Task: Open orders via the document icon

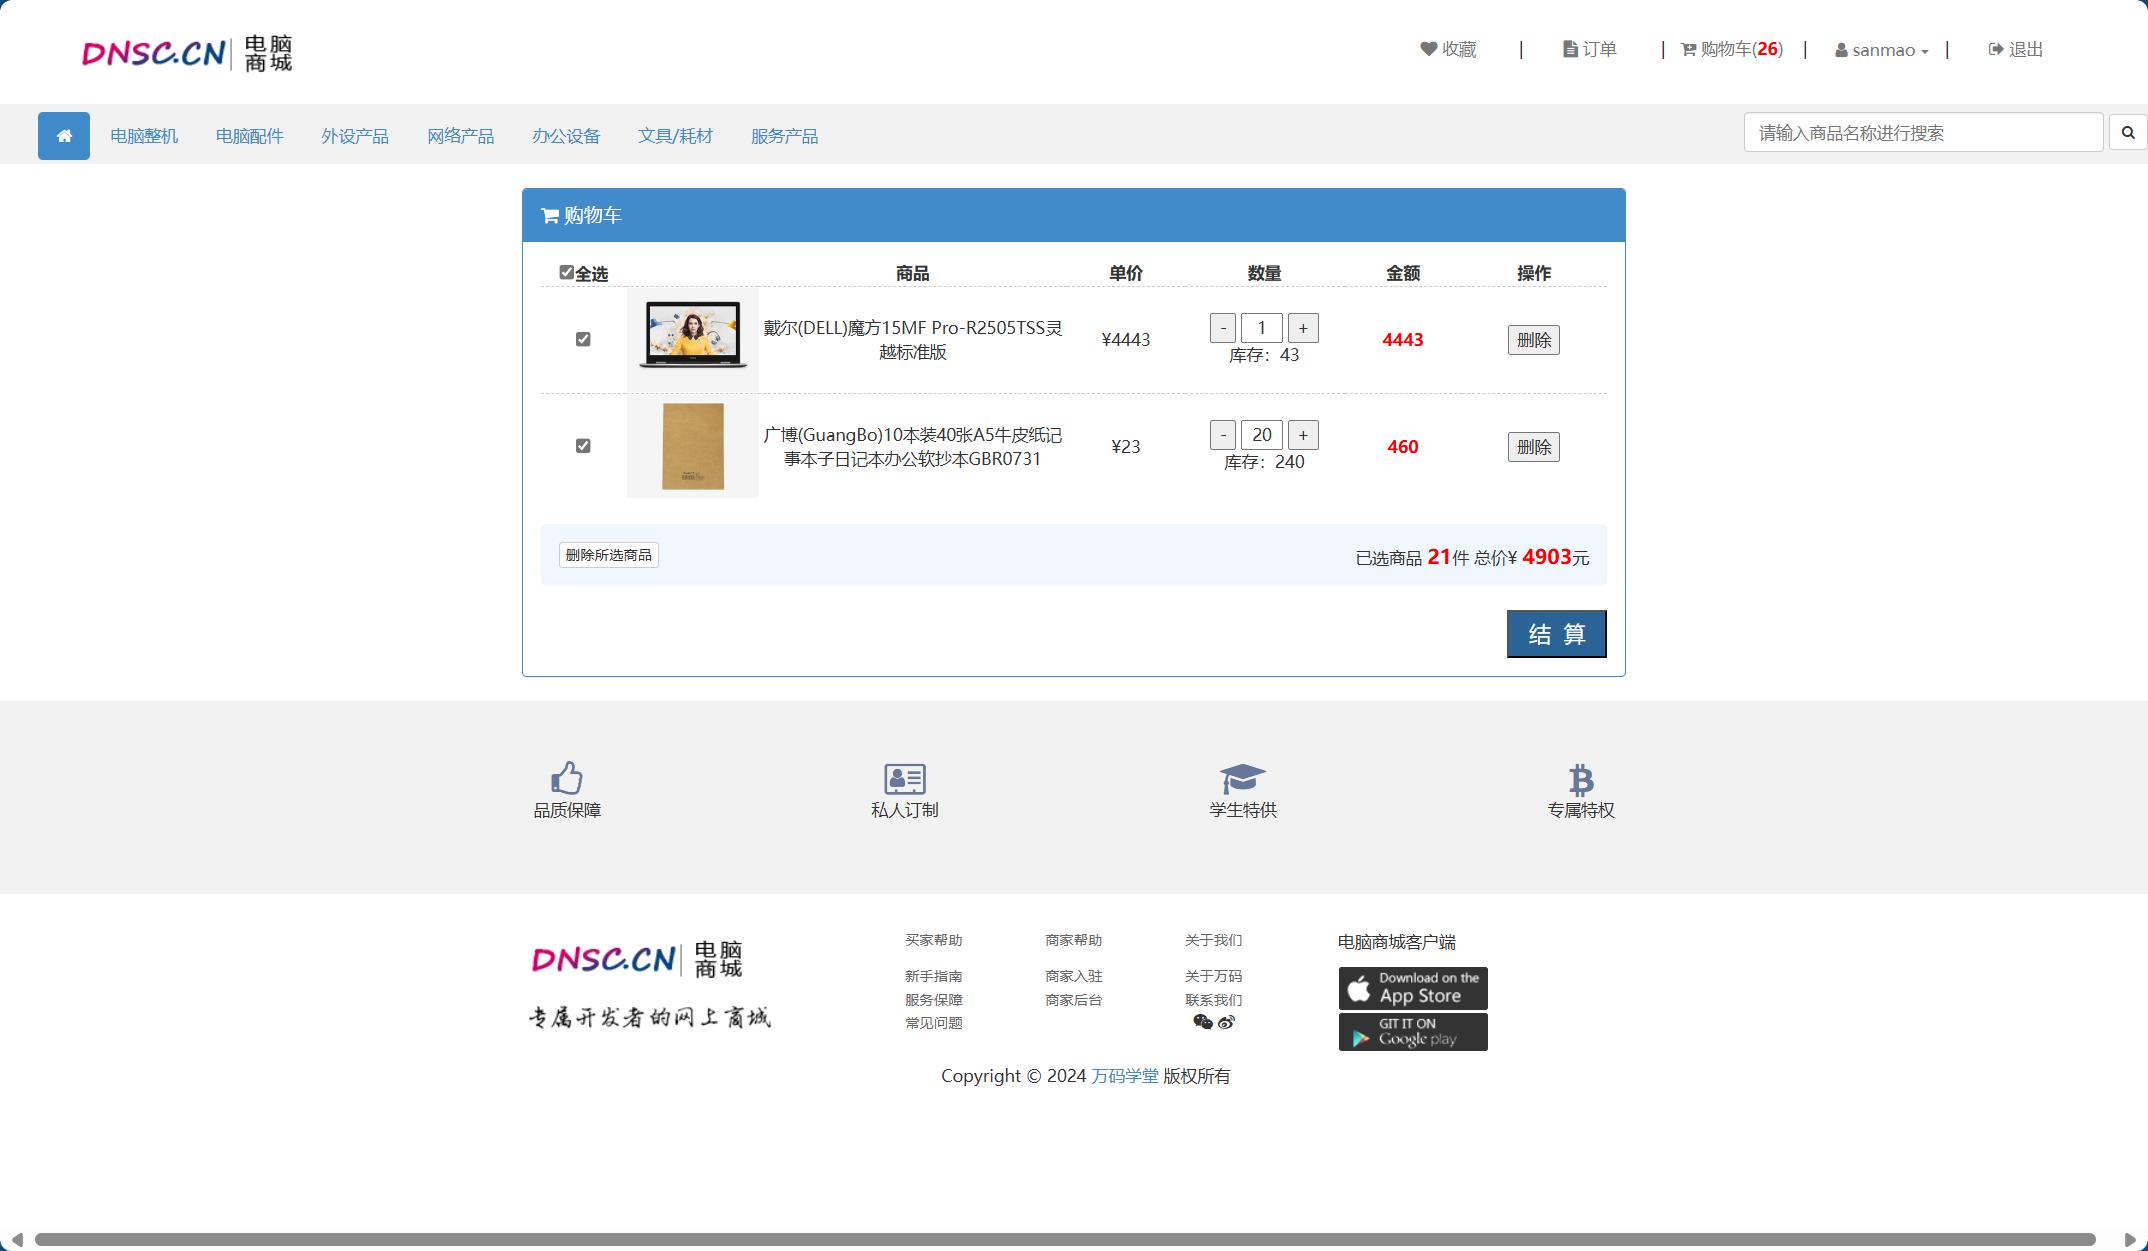Action: [x=1589, y=49]
